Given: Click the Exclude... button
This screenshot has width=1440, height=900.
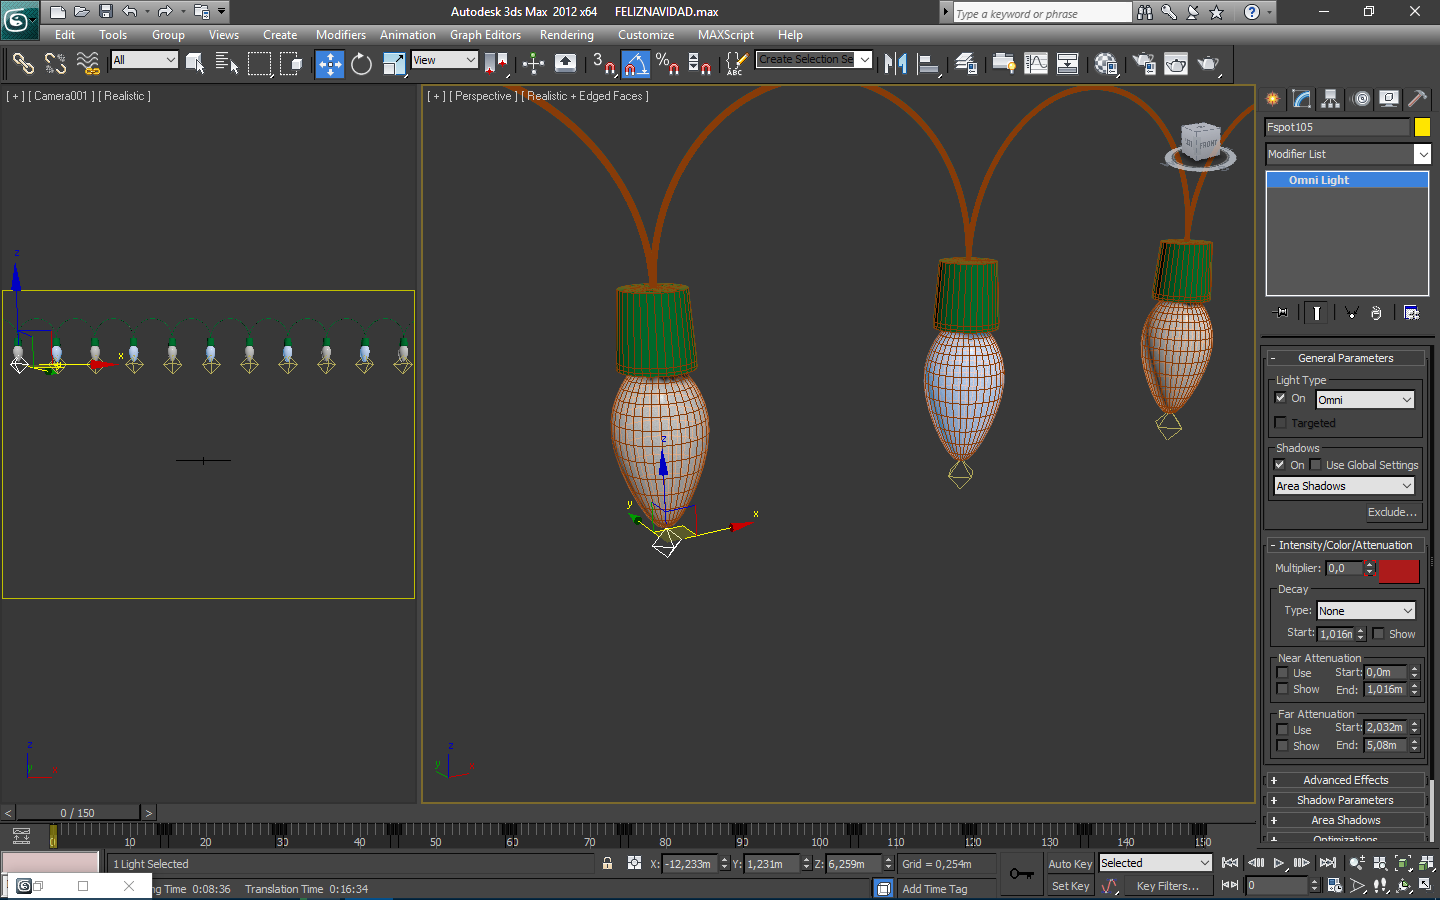Looking at the screenshot, I should (1392, 512).
